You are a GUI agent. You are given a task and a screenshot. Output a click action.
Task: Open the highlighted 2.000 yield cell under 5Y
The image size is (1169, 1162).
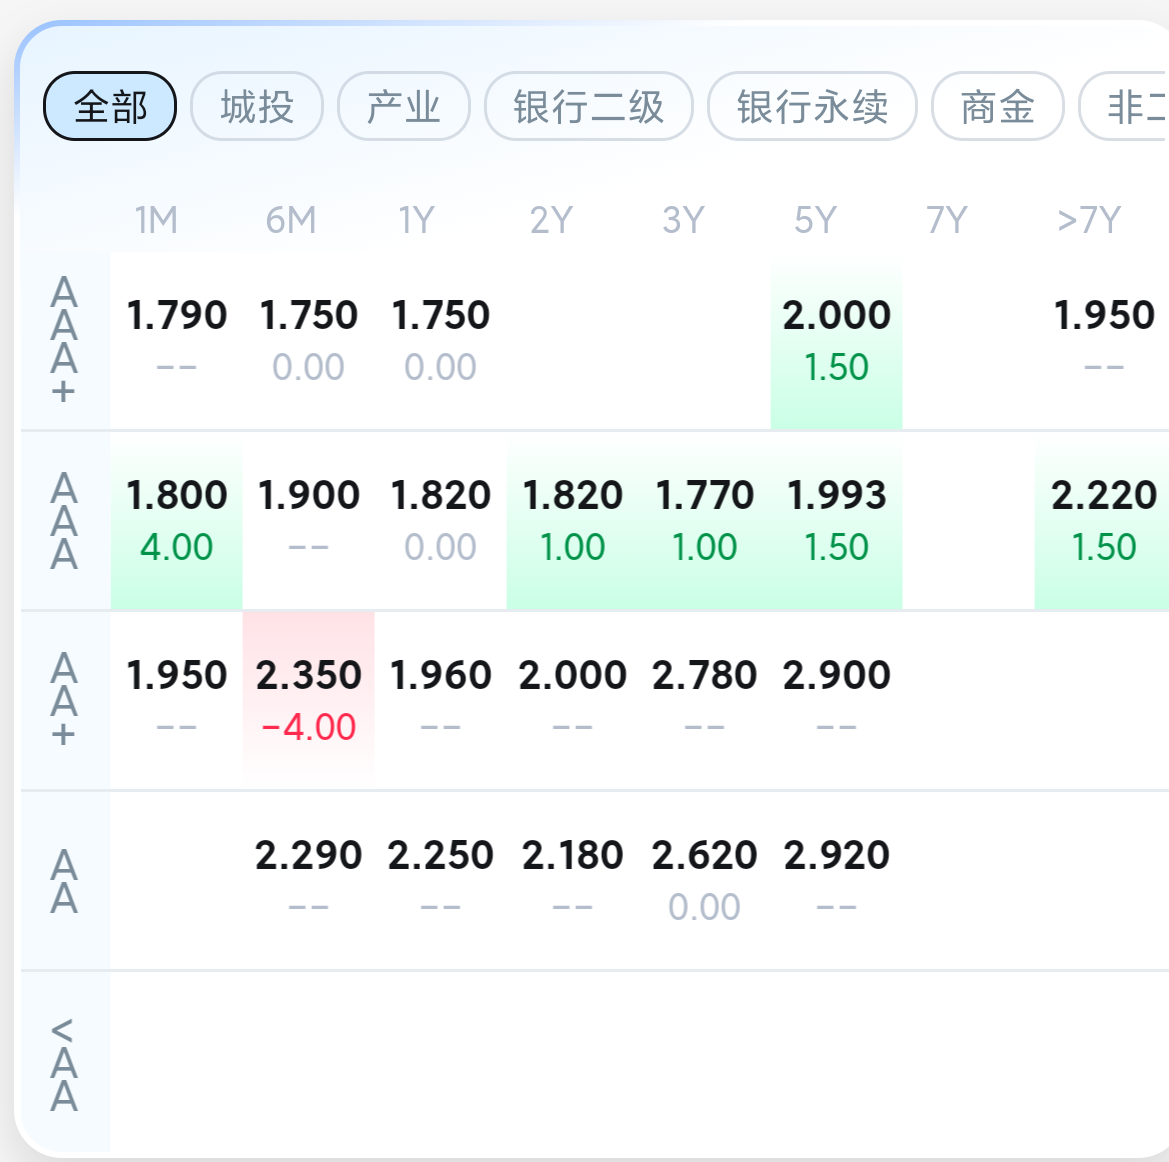(837, 340)
